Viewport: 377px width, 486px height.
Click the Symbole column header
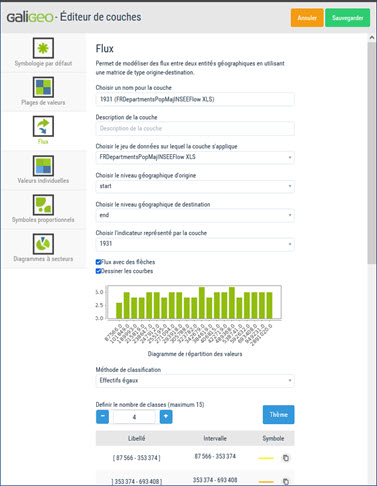tap(273, 438)
